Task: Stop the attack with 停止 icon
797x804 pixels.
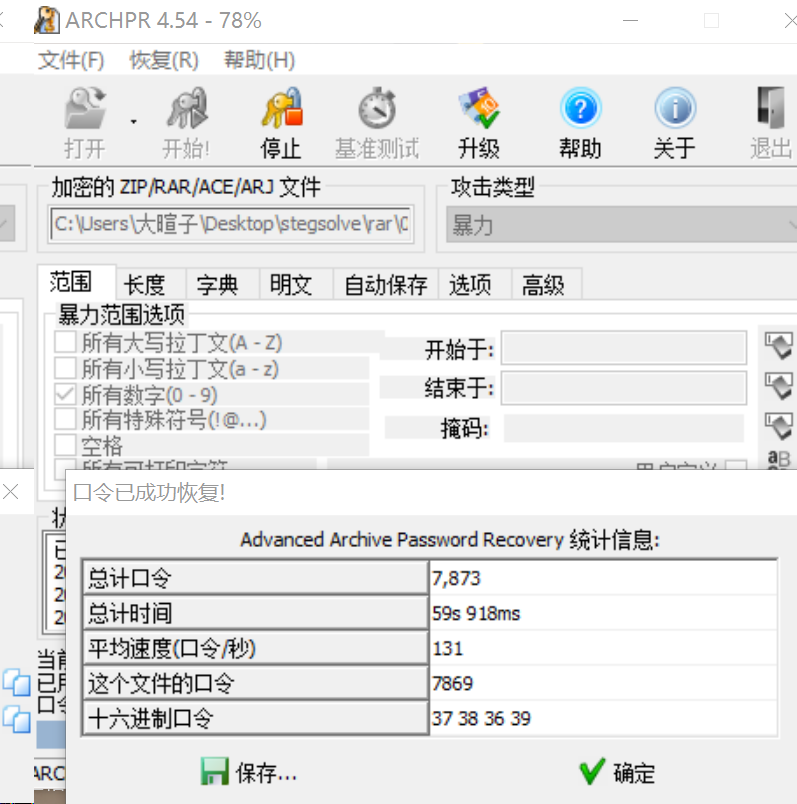Action: (282, 108)
